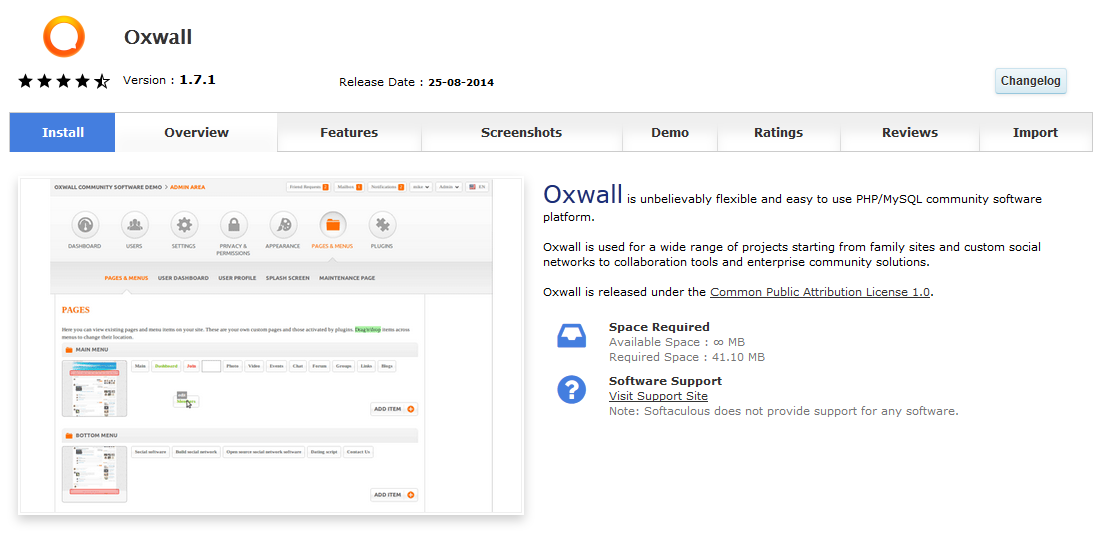Open the Reviews tab
Screen dimensions: 1099x551
910,132
